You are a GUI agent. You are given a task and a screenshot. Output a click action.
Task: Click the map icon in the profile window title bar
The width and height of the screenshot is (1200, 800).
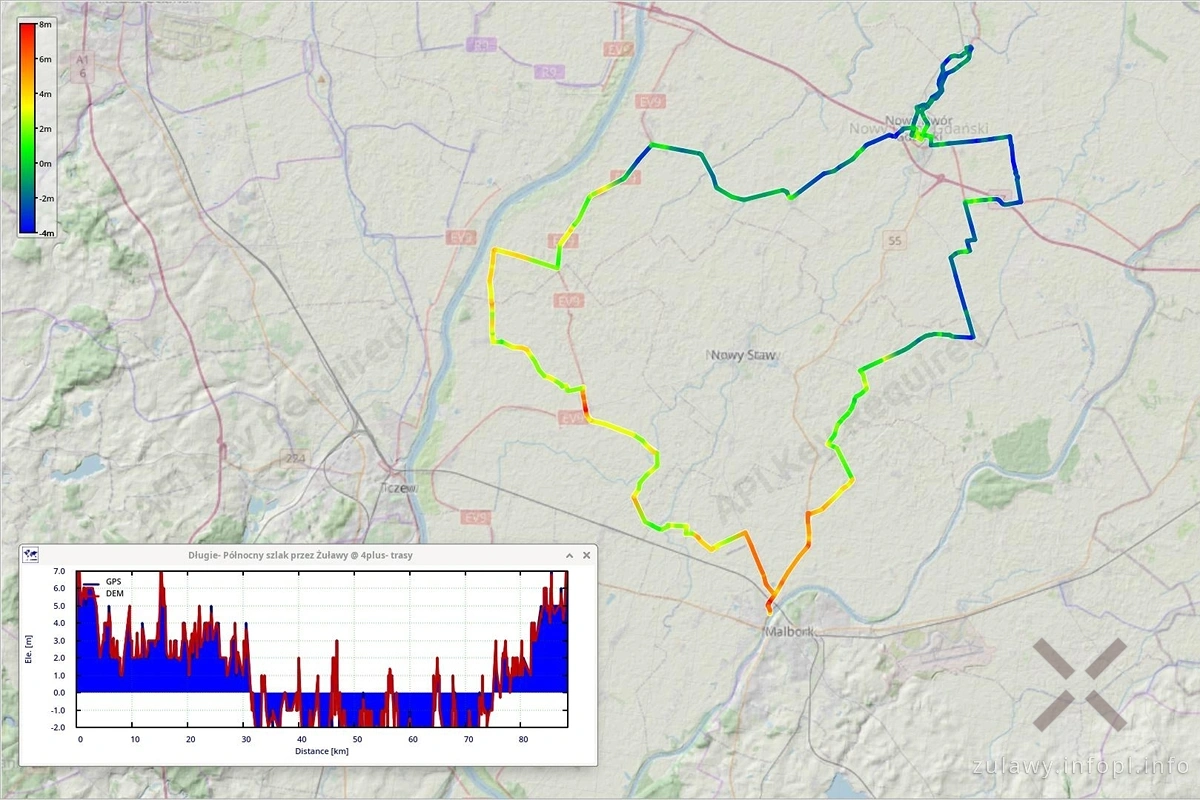click(30, 555)
